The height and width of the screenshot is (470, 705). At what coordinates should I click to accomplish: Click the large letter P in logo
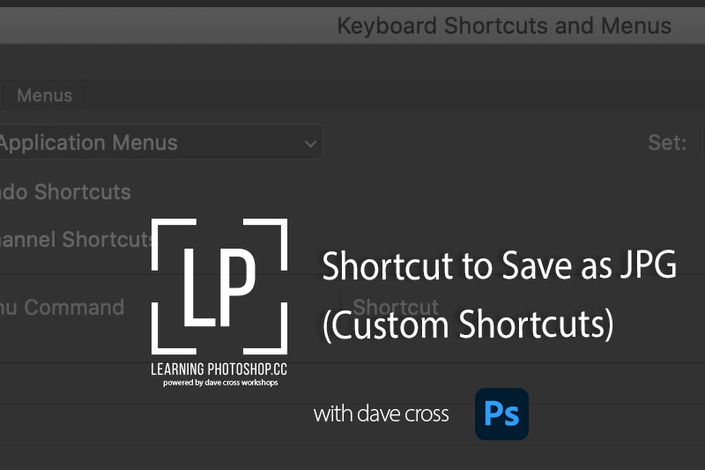click(237, 286)
